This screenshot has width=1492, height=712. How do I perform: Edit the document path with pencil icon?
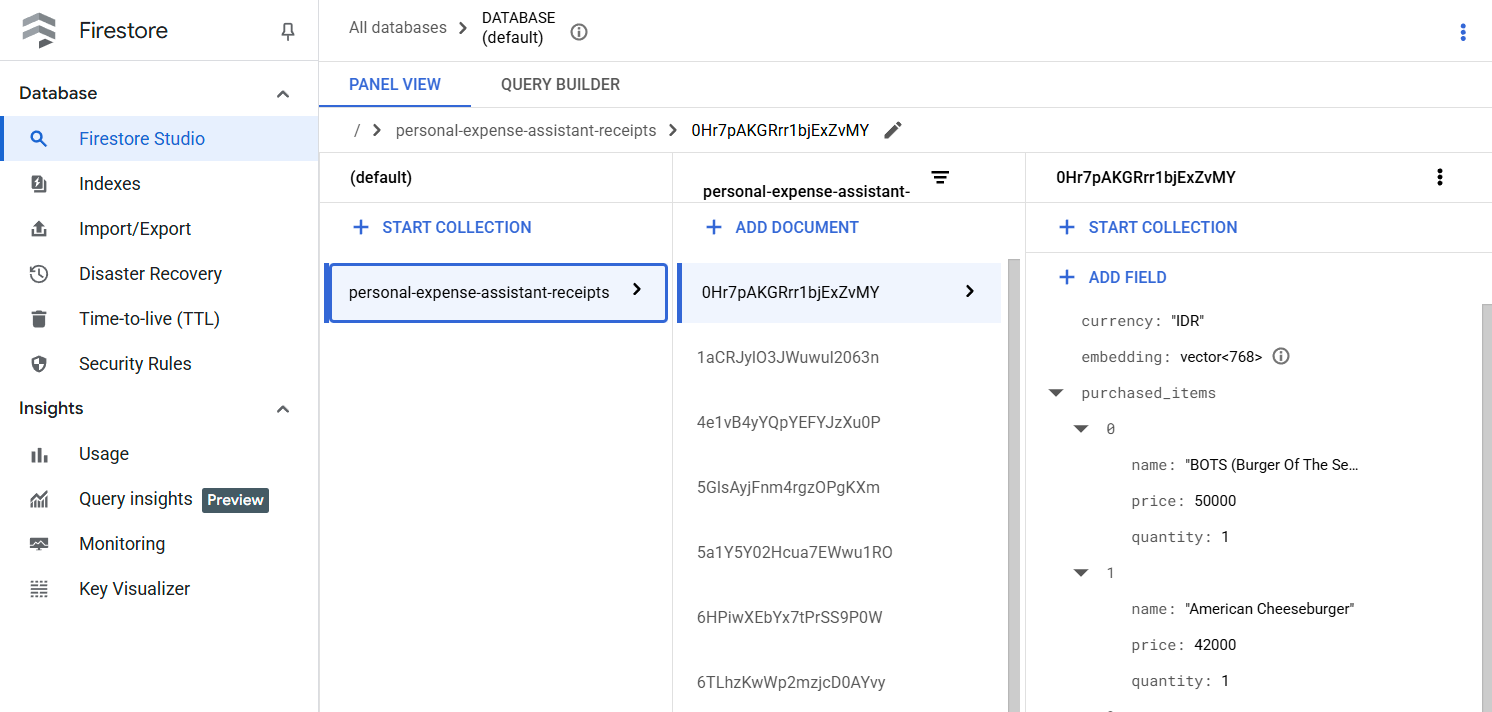(x=893, y=130)
